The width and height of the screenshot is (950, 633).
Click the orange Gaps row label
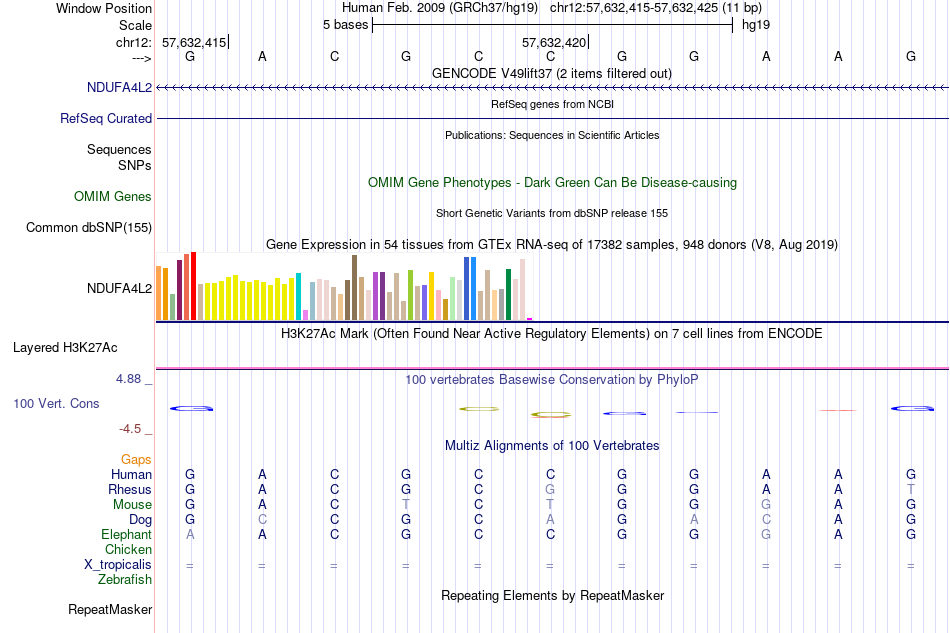pyautogui.click(x=136, y=460)
